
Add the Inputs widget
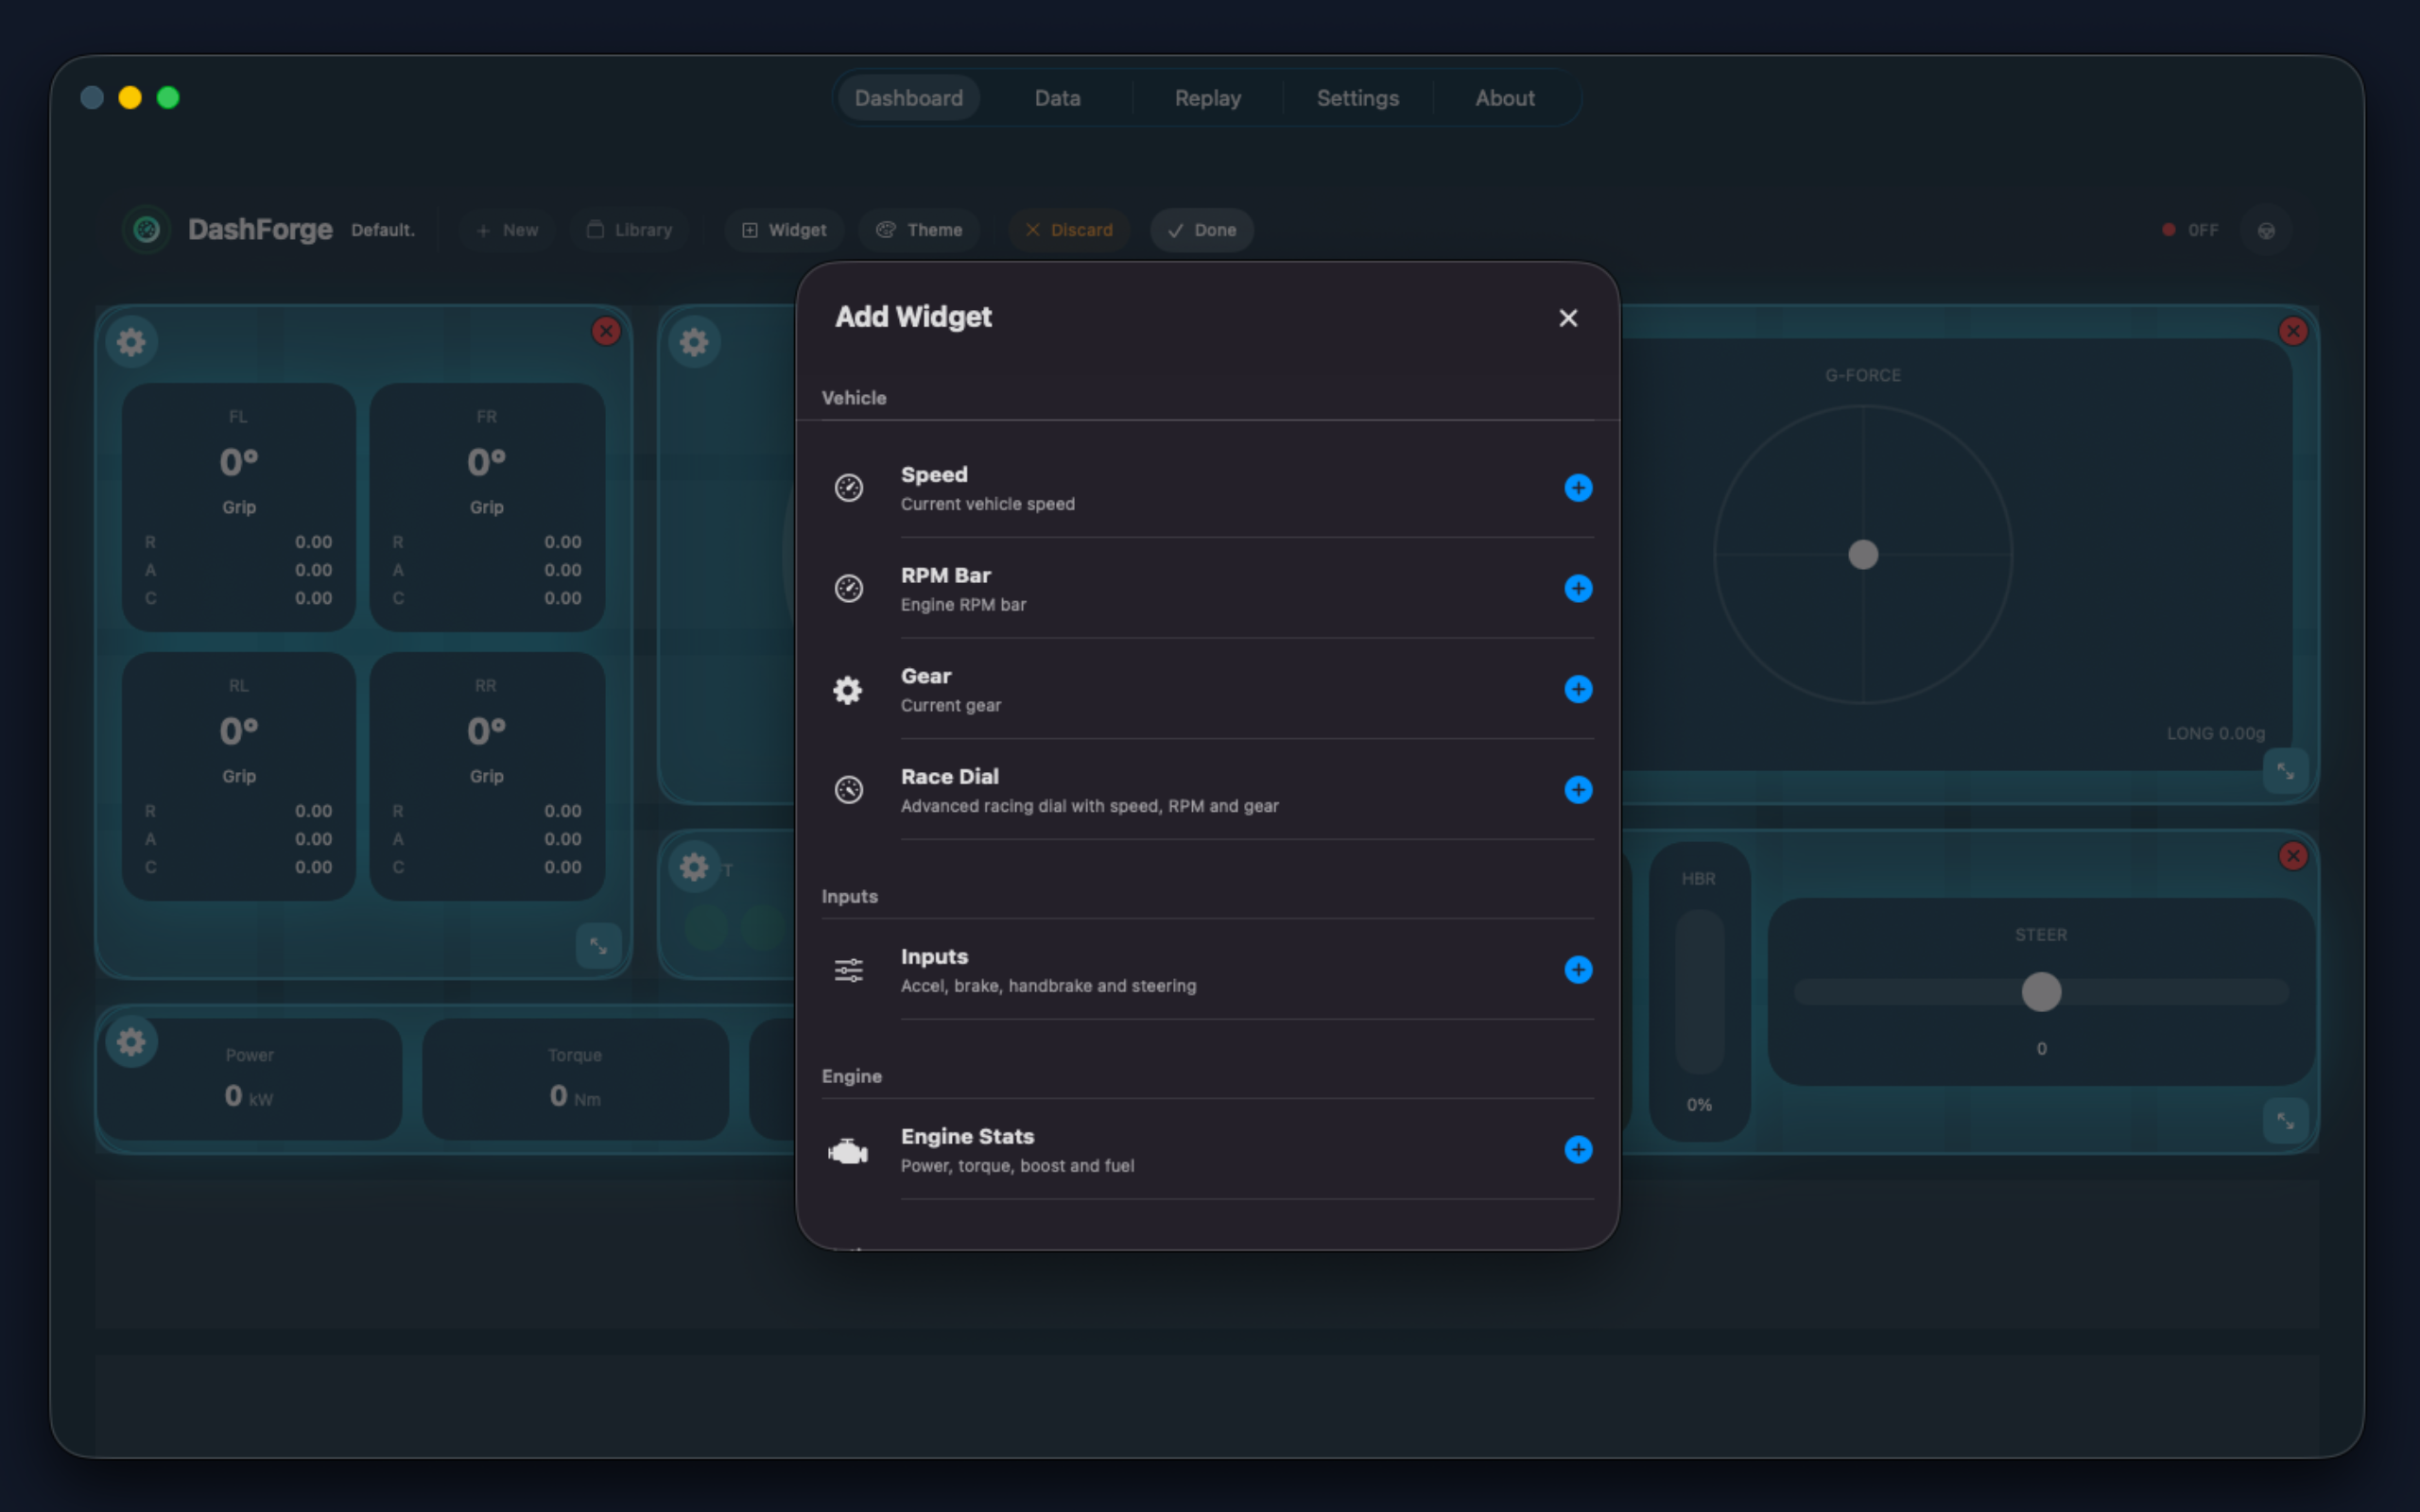pyautogui.click(x=1578, y=969)
